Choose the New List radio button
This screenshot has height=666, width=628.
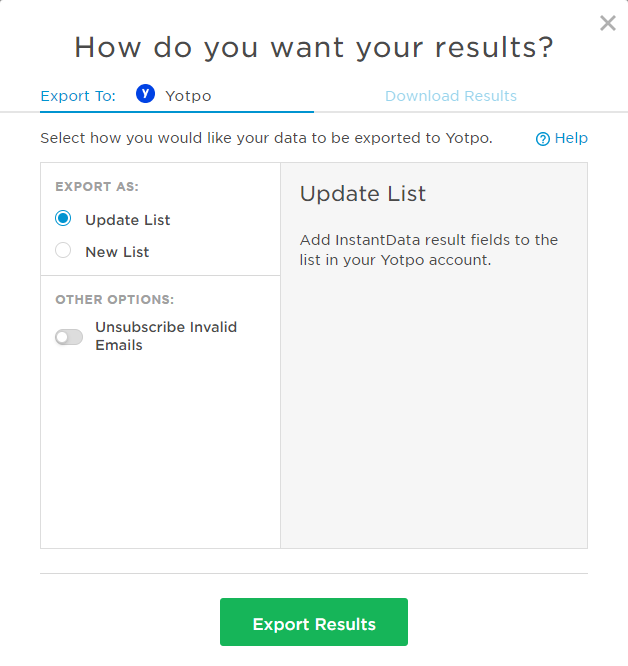pyautogui.click(x=64, y=251)
